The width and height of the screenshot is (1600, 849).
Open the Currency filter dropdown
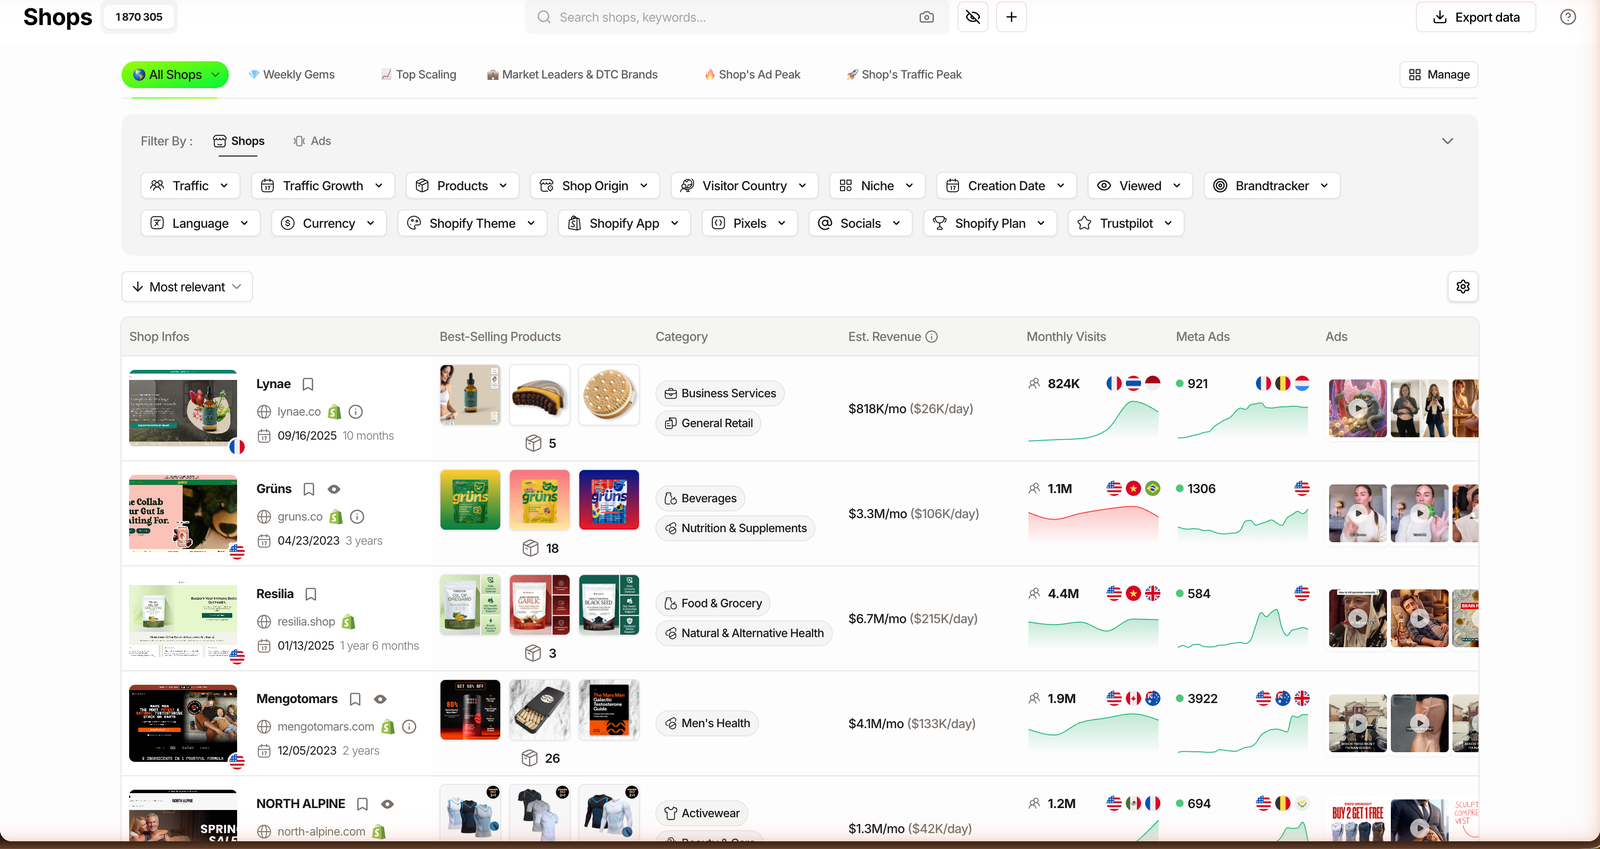(x=328, y=224)
